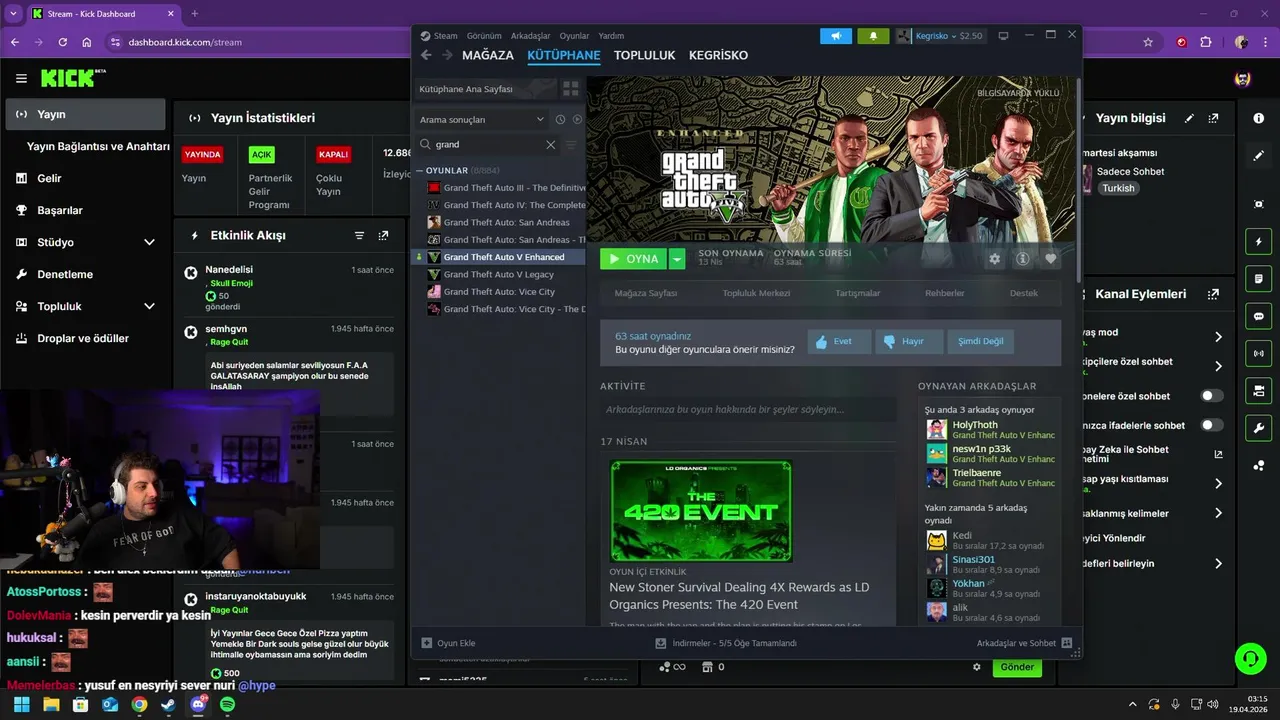
Task: Add GTA V to favorites with the heart icon
Action: point(1050,259)
